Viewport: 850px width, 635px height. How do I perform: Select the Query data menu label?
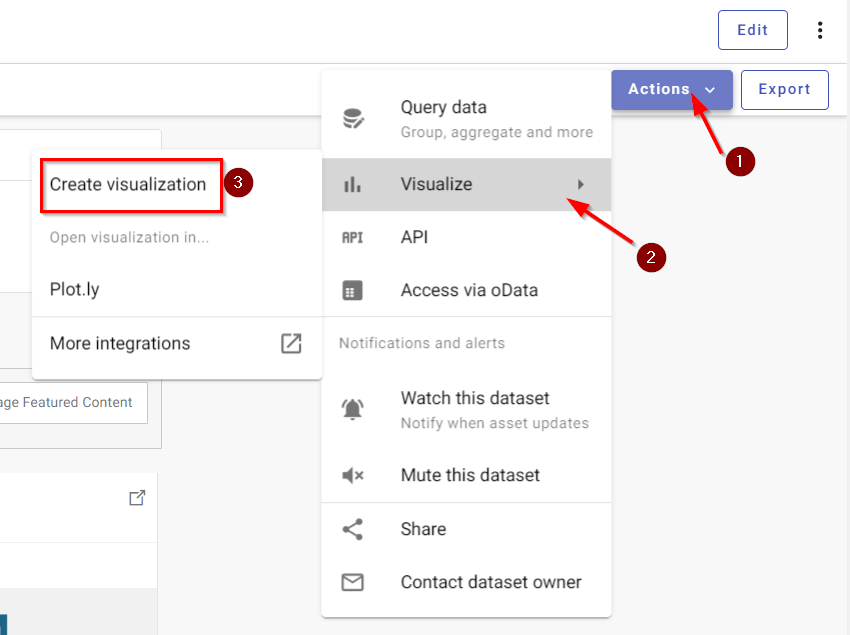[444, 108]
